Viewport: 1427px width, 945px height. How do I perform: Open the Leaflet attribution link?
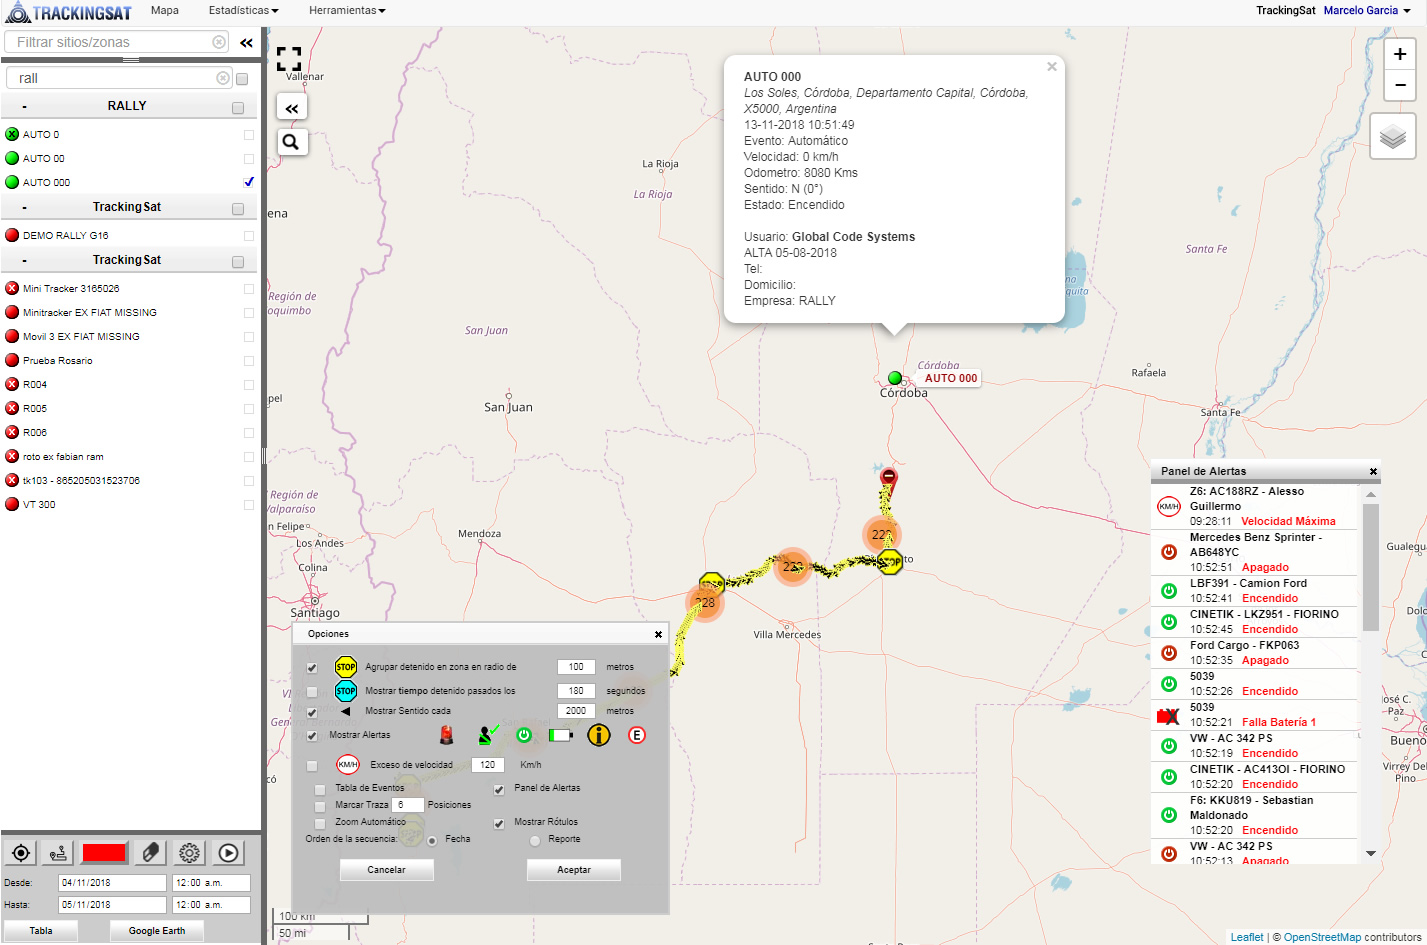(1247, 937)
